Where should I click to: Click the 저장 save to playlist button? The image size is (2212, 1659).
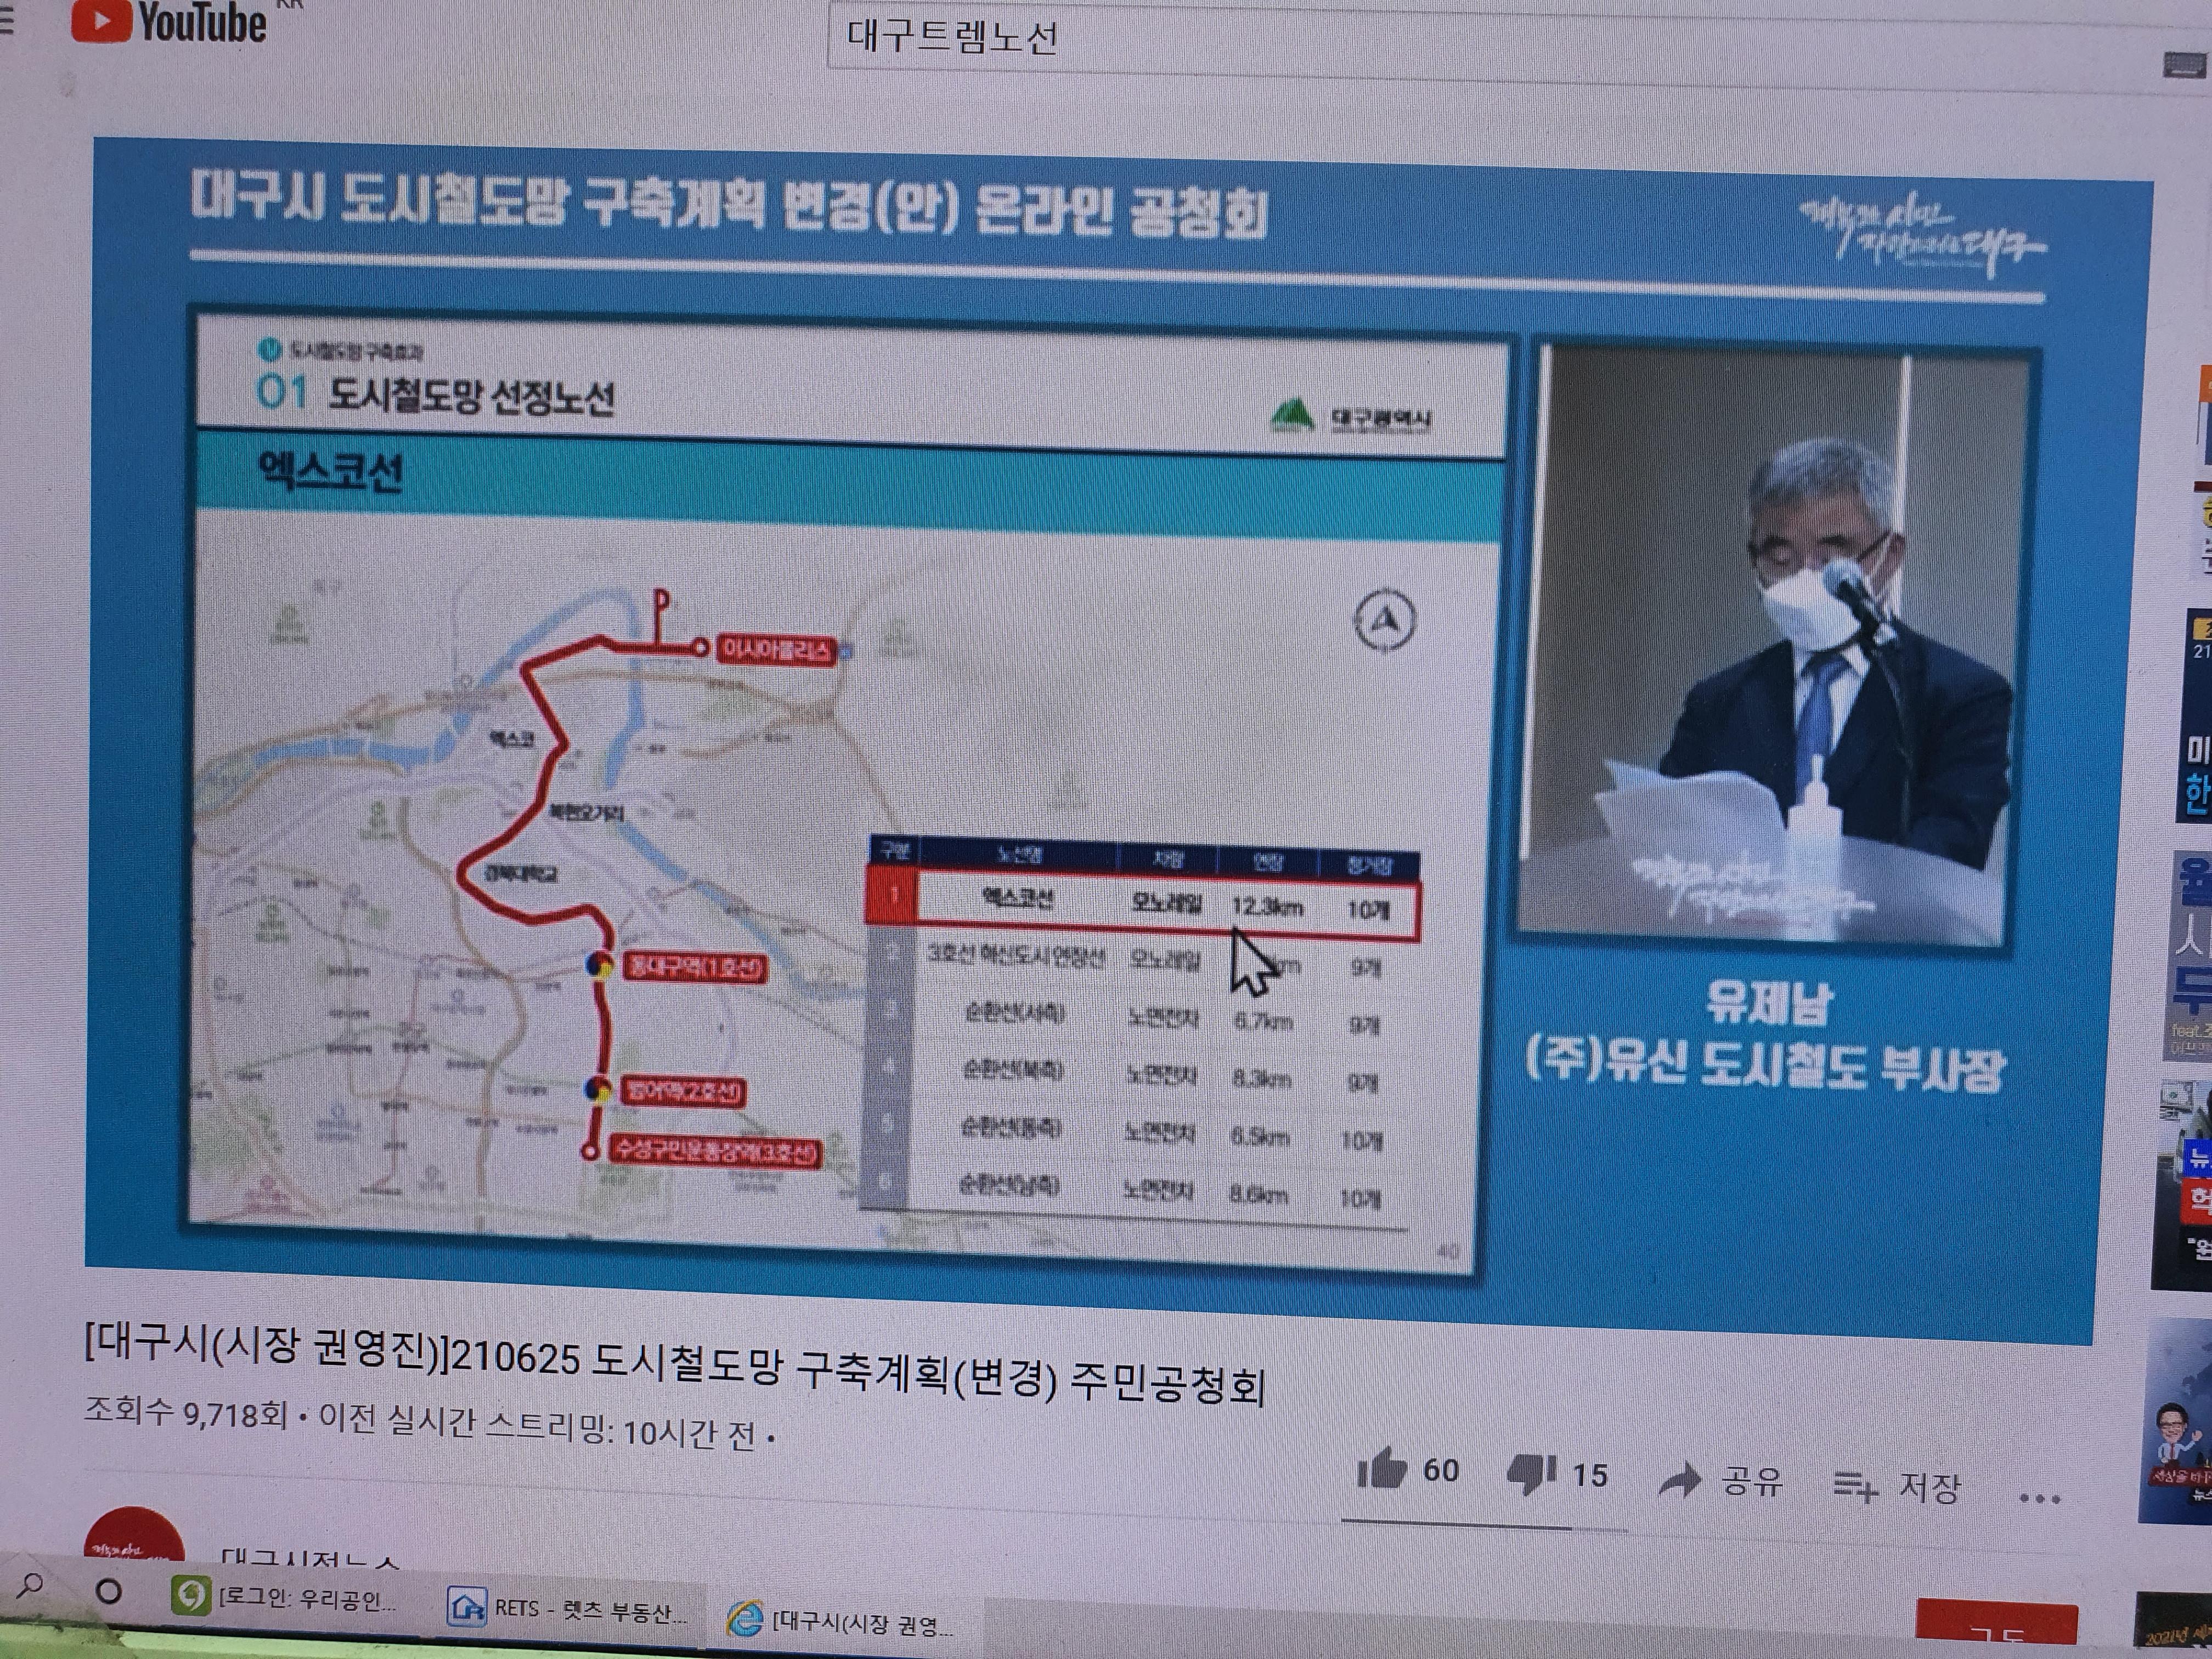[x=1896, y=1488]
